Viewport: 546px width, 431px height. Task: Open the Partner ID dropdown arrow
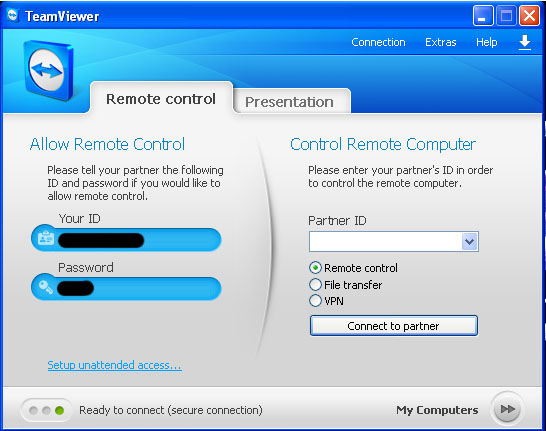(x=470, y=241)
